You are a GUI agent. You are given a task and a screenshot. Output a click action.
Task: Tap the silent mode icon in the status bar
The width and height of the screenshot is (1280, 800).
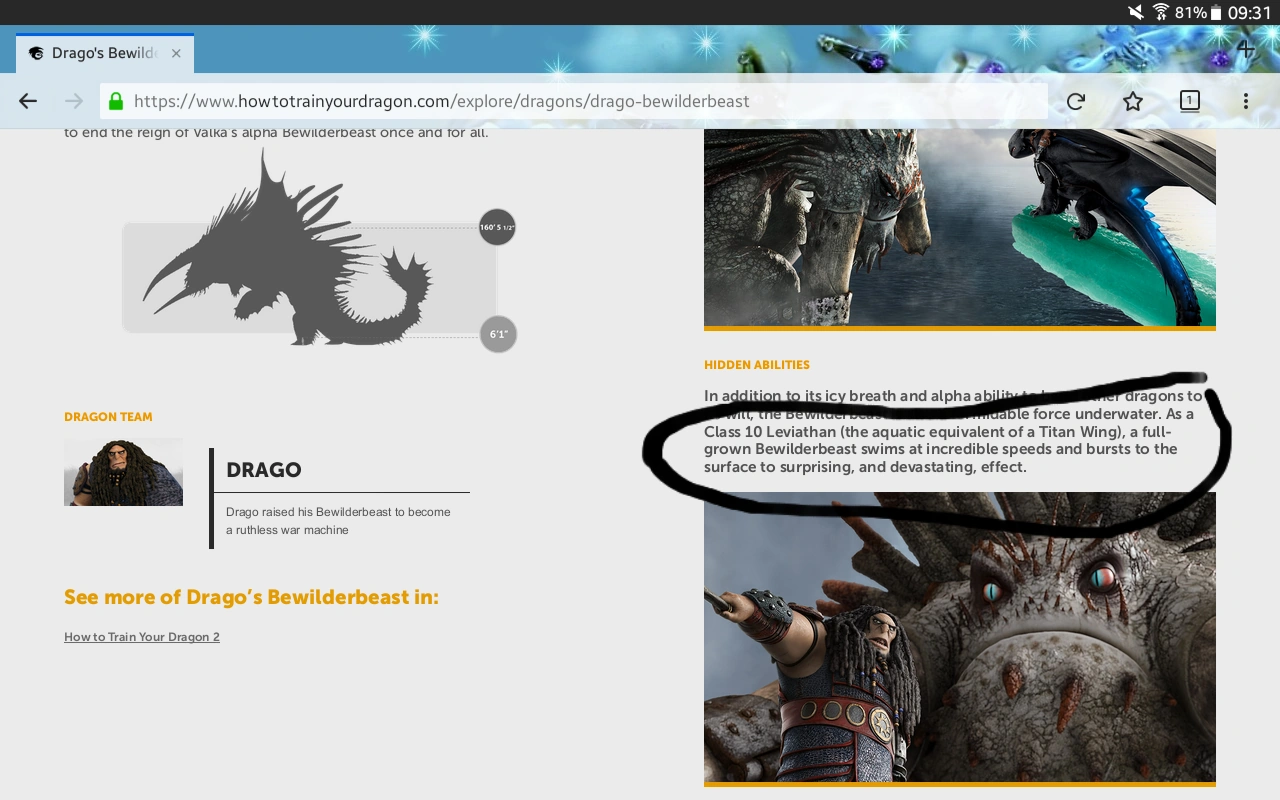tap(1135, 14)
